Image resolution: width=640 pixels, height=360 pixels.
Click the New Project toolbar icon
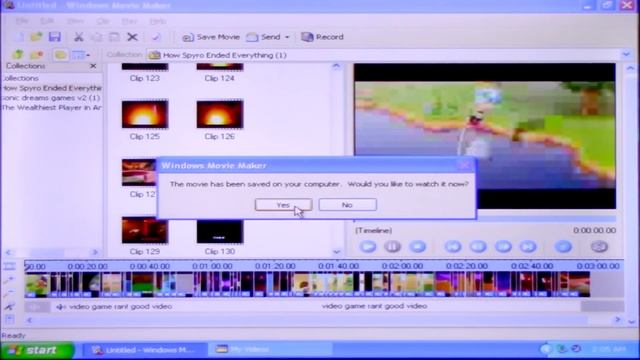coord(19,37)
